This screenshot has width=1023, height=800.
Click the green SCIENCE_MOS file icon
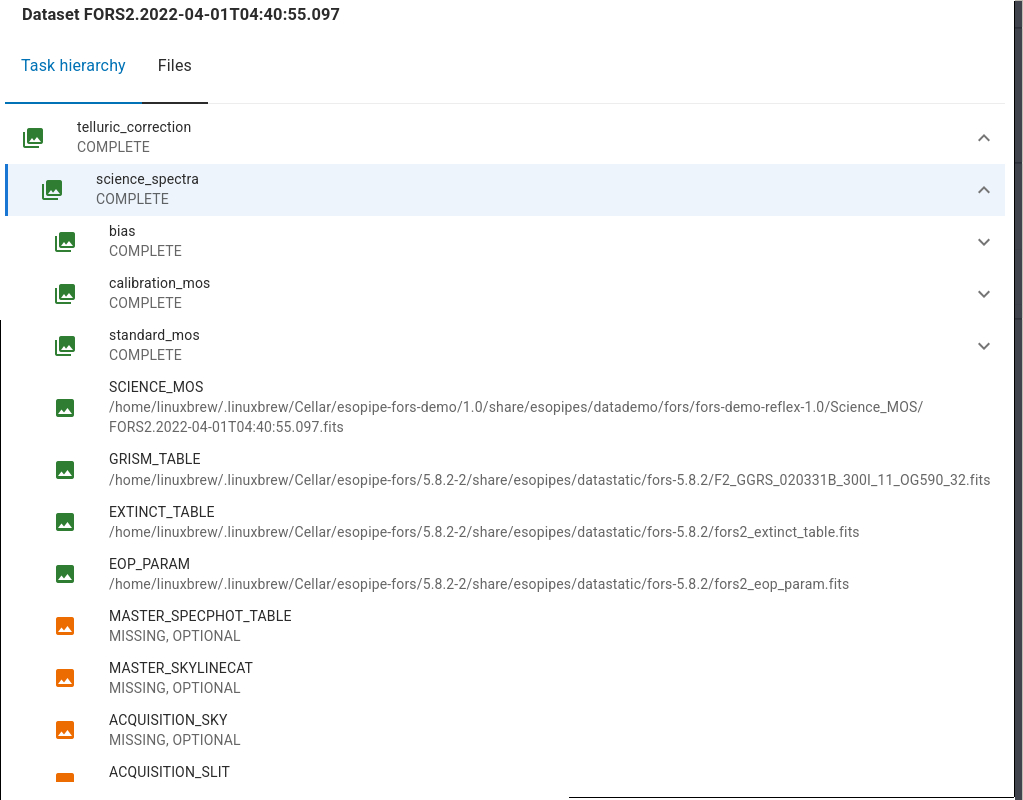point(65,408)
